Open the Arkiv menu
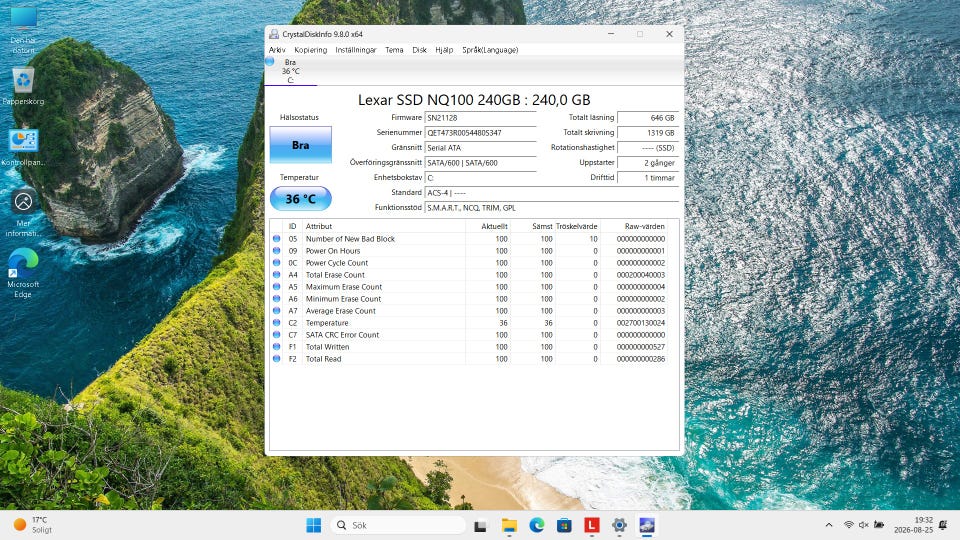960x540 pixels. pos(277,50)
